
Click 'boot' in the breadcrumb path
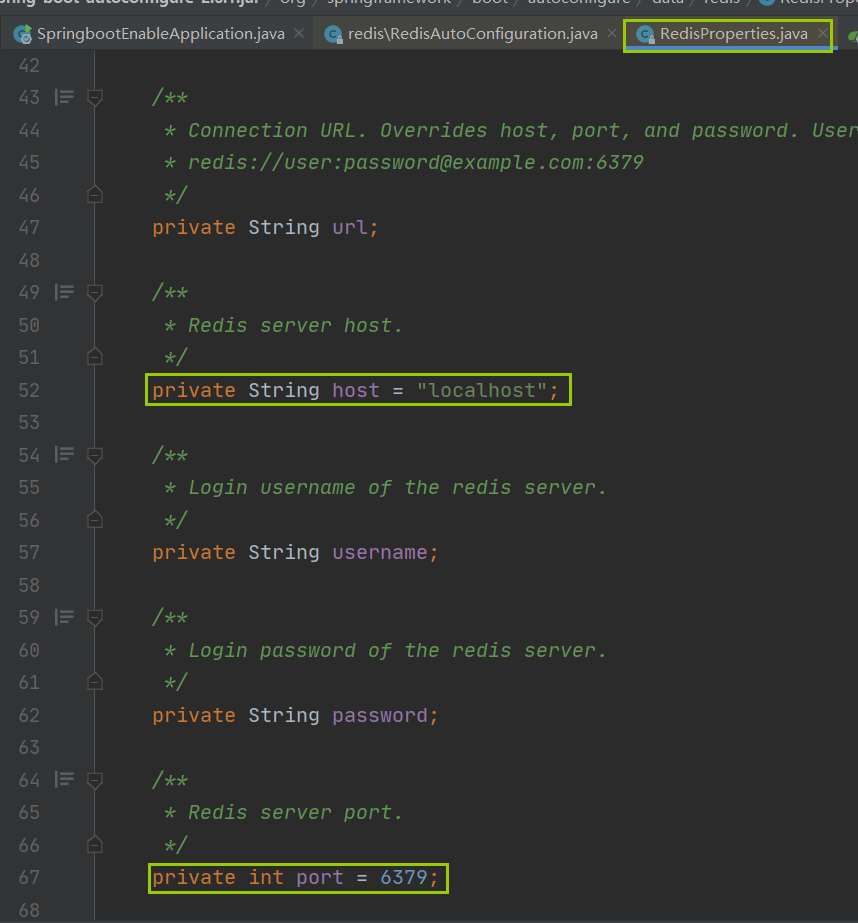click(x=490, y=3)
